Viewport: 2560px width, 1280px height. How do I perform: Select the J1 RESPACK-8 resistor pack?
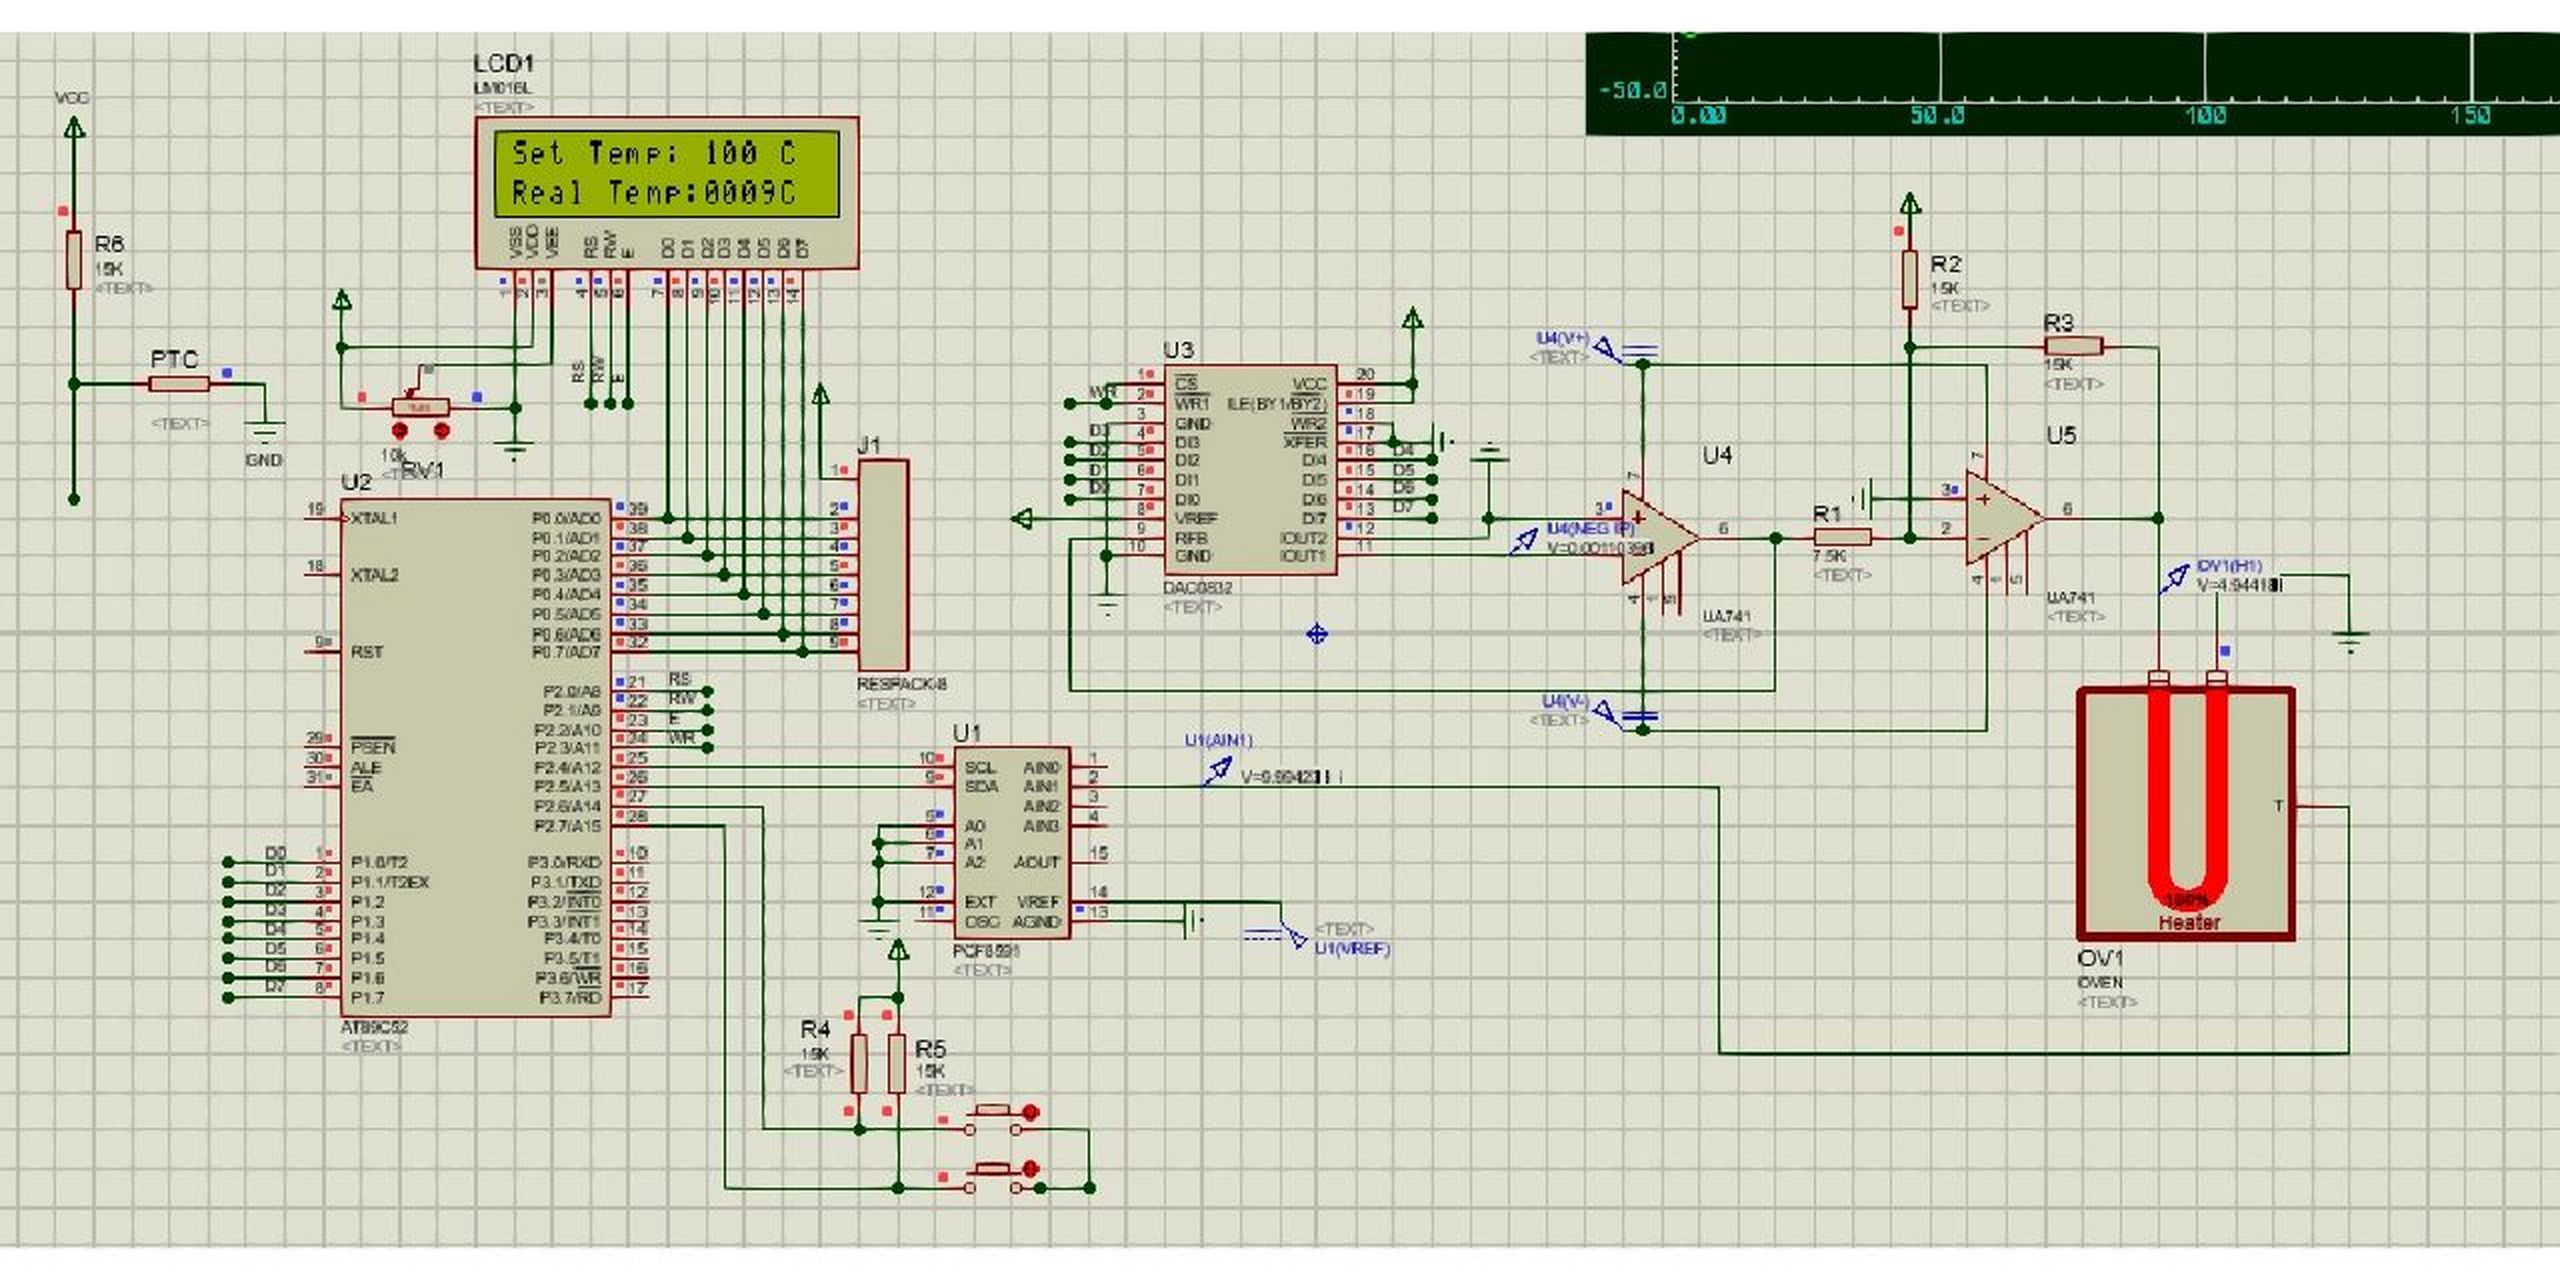[883, 565]
